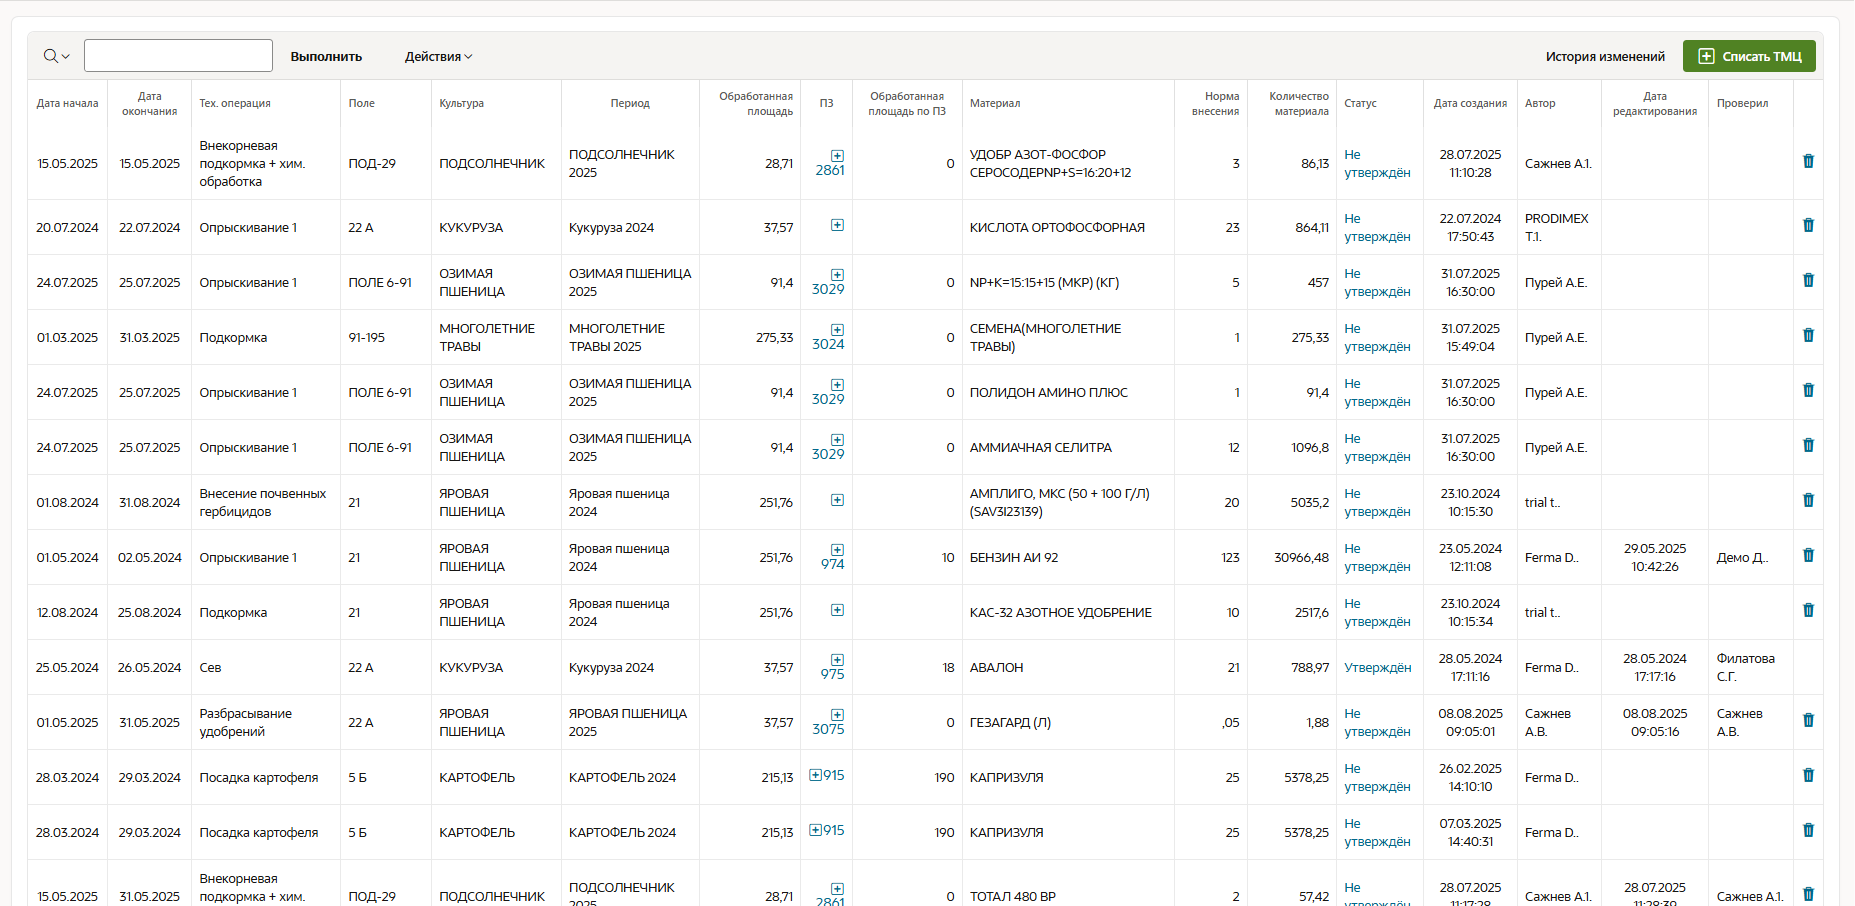Image resolution: width=1855 pixels, height=906 pixels.
Task: Open ПЗ number 974 link
Action: (832, 565)
